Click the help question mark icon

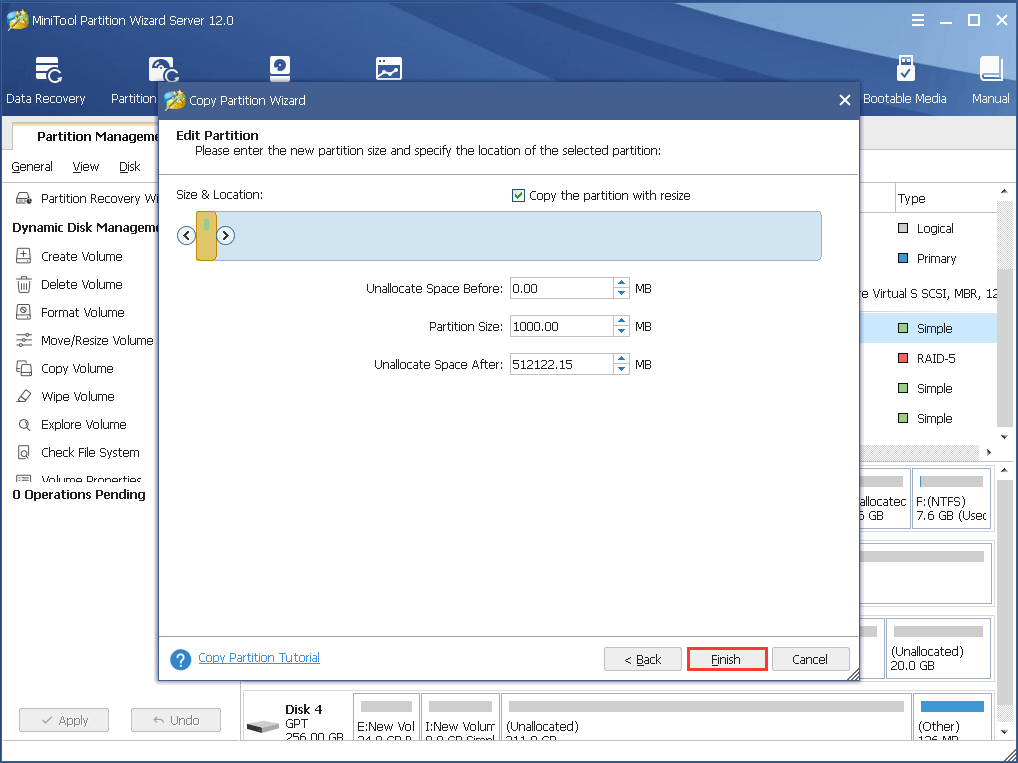click(x=180, y=659)
